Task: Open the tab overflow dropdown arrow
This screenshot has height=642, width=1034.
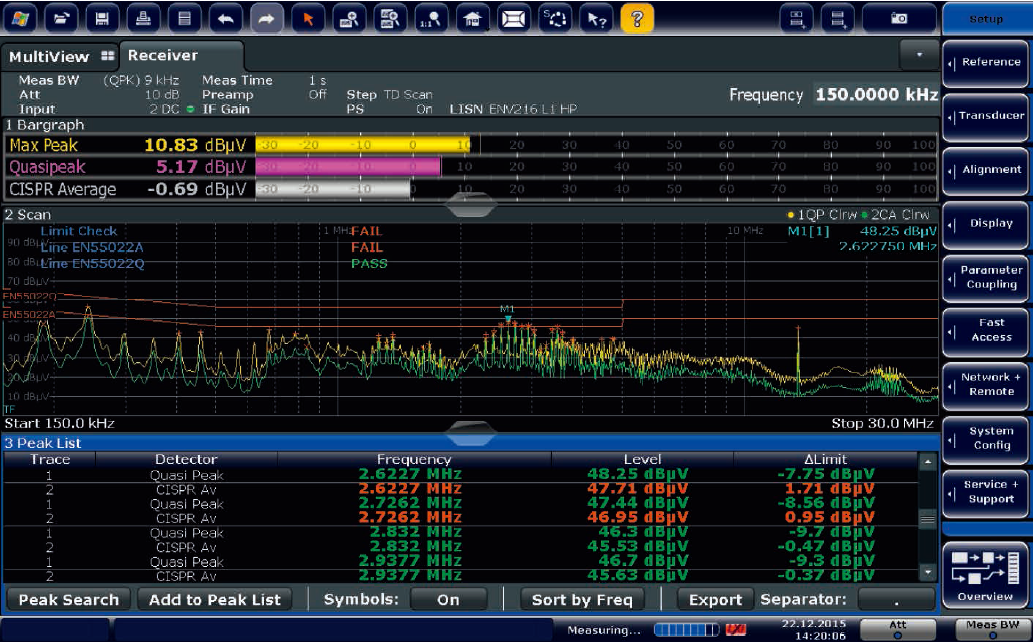Action: pyautogui.click(x=919, y=55)
